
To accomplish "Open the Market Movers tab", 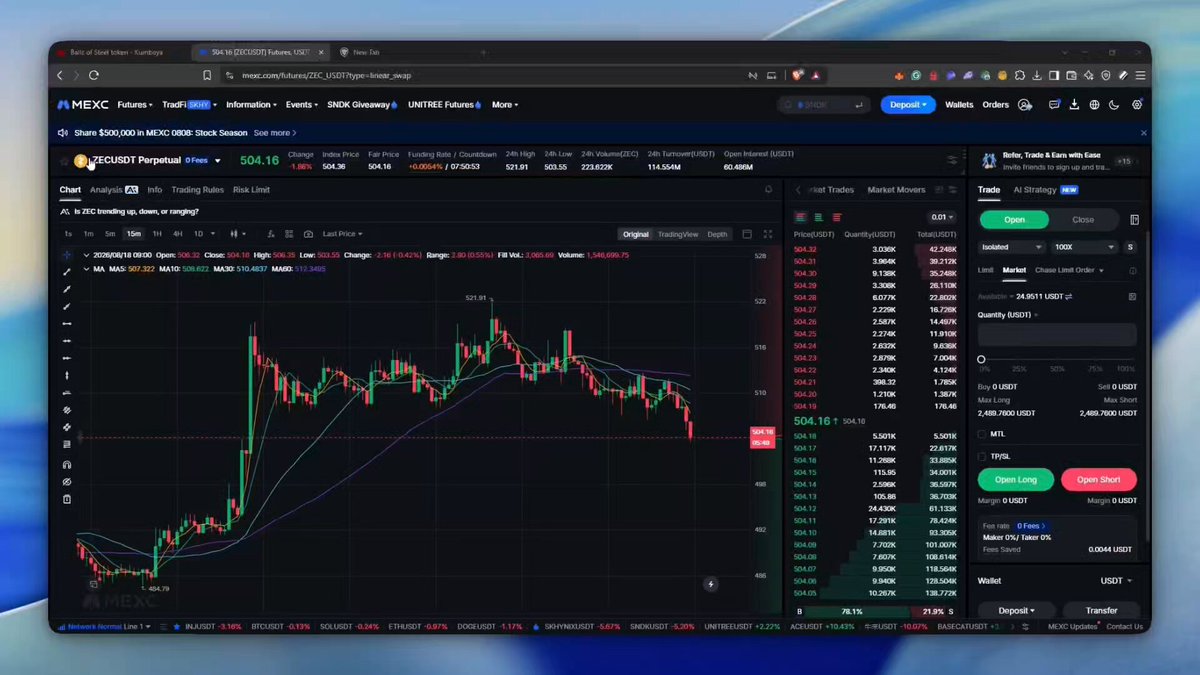I will coord(896,189).
